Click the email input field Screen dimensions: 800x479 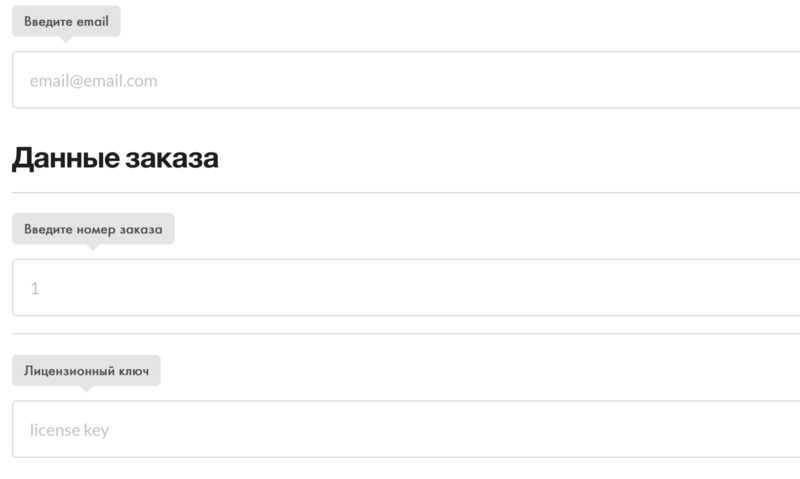pyautogui.click(x=406, y=80)
